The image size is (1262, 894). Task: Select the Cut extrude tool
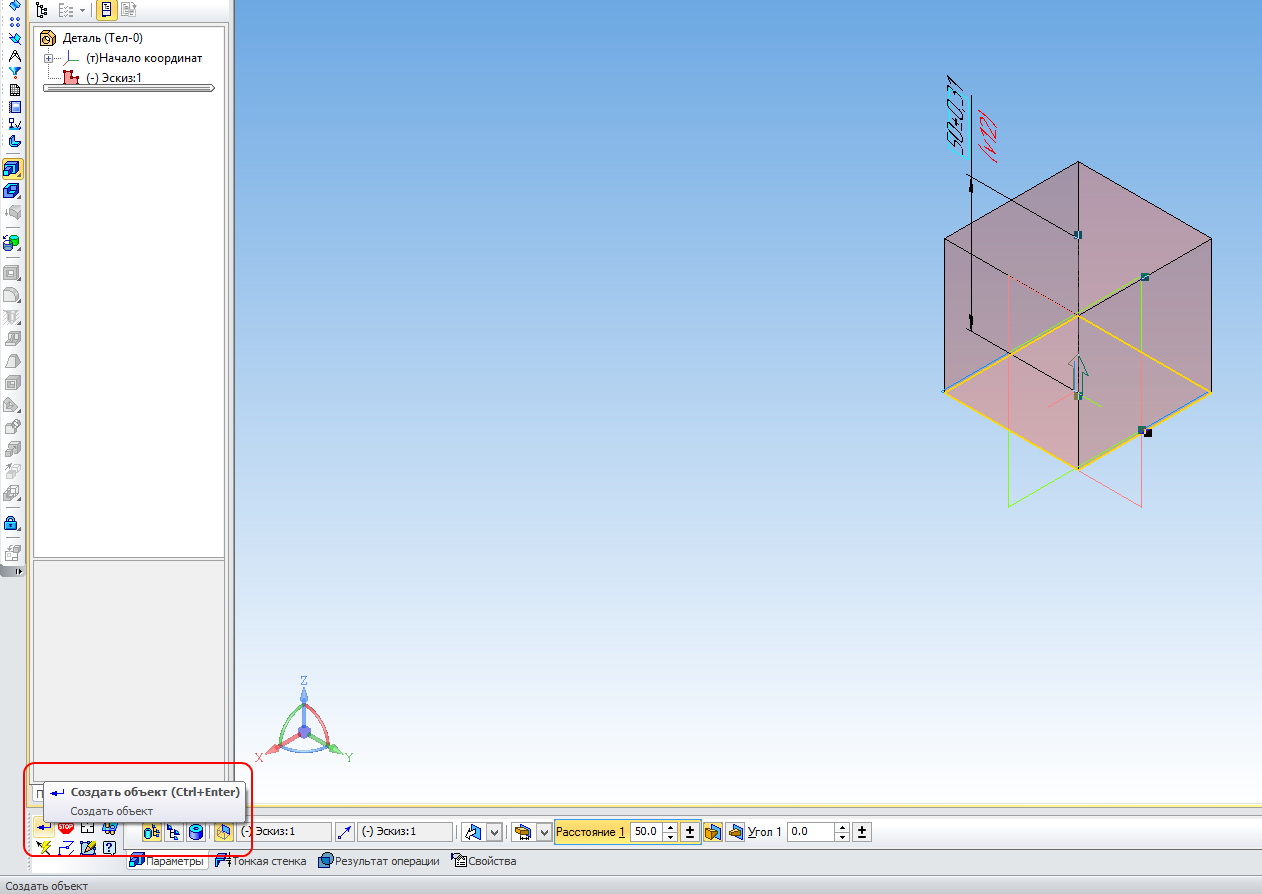click(x=14, y=190)
